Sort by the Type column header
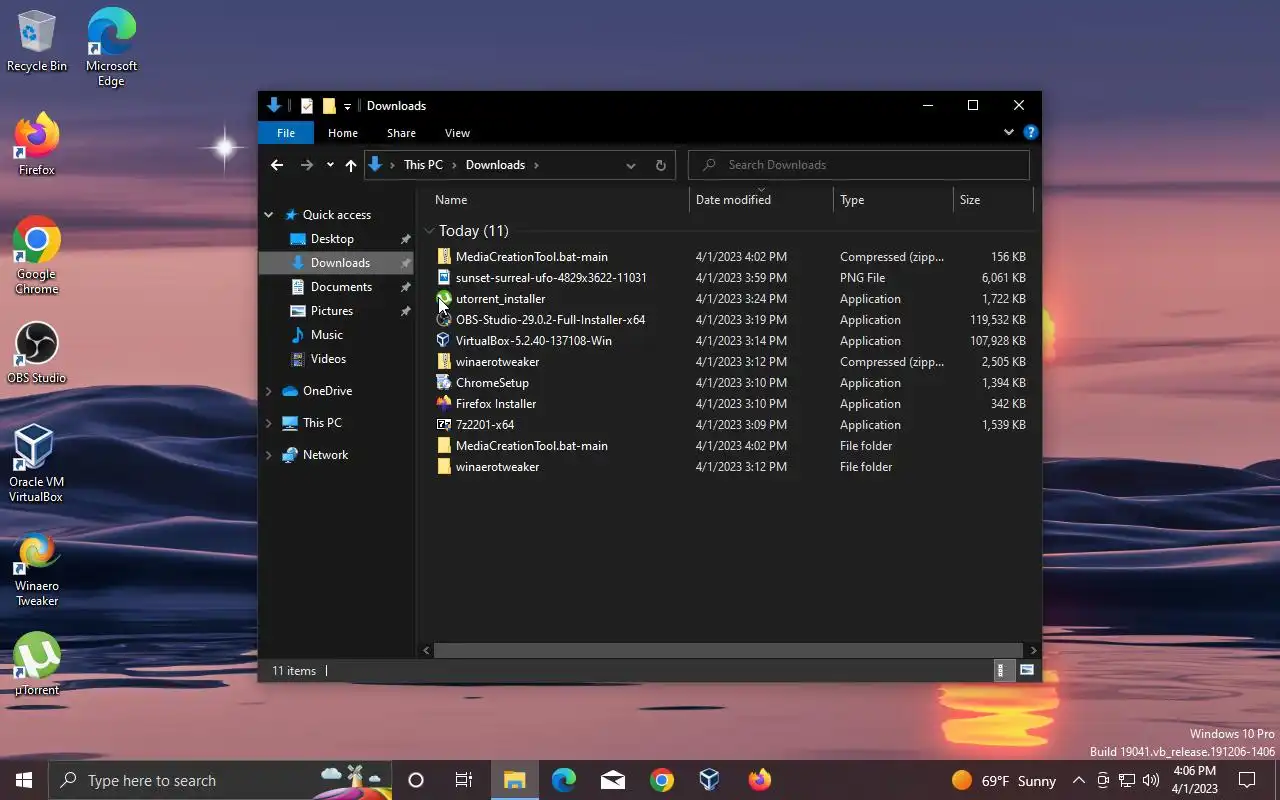1280x800 pixels. (x=893, y=200)
